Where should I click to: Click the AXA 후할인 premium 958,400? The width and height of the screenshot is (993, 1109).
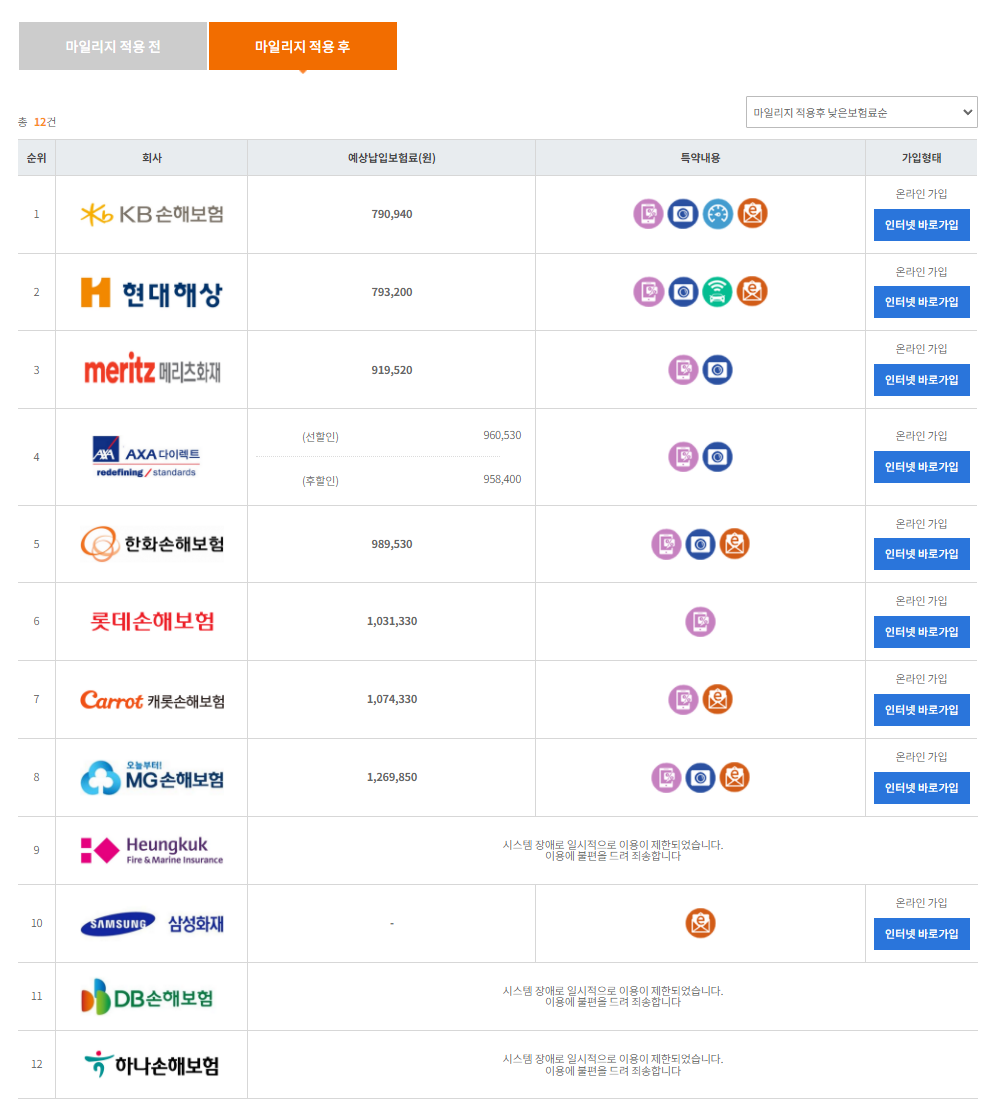502,479
